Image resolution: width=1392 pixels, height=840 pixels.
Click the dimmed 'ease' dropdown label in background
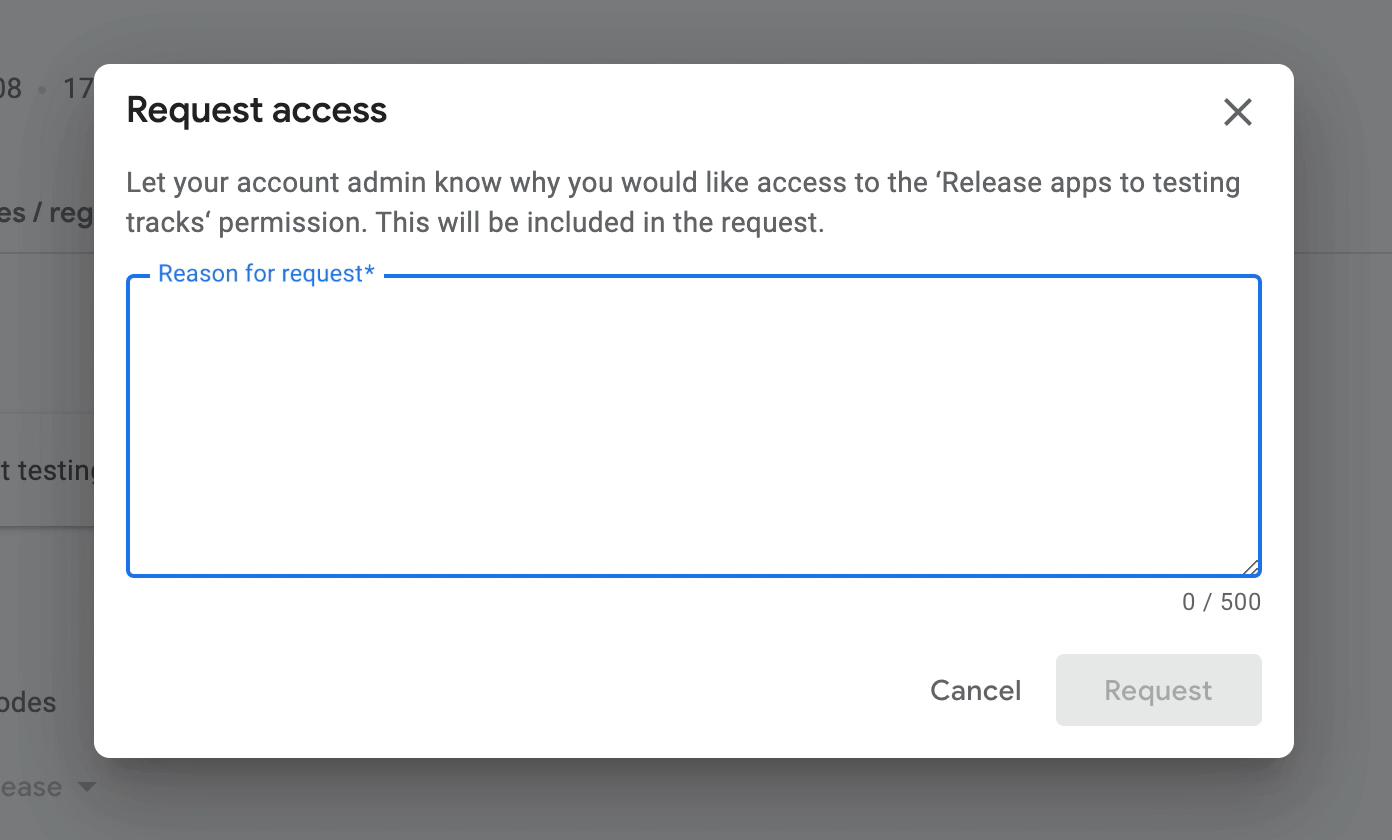pyautogui.click(x=31, y=788)
